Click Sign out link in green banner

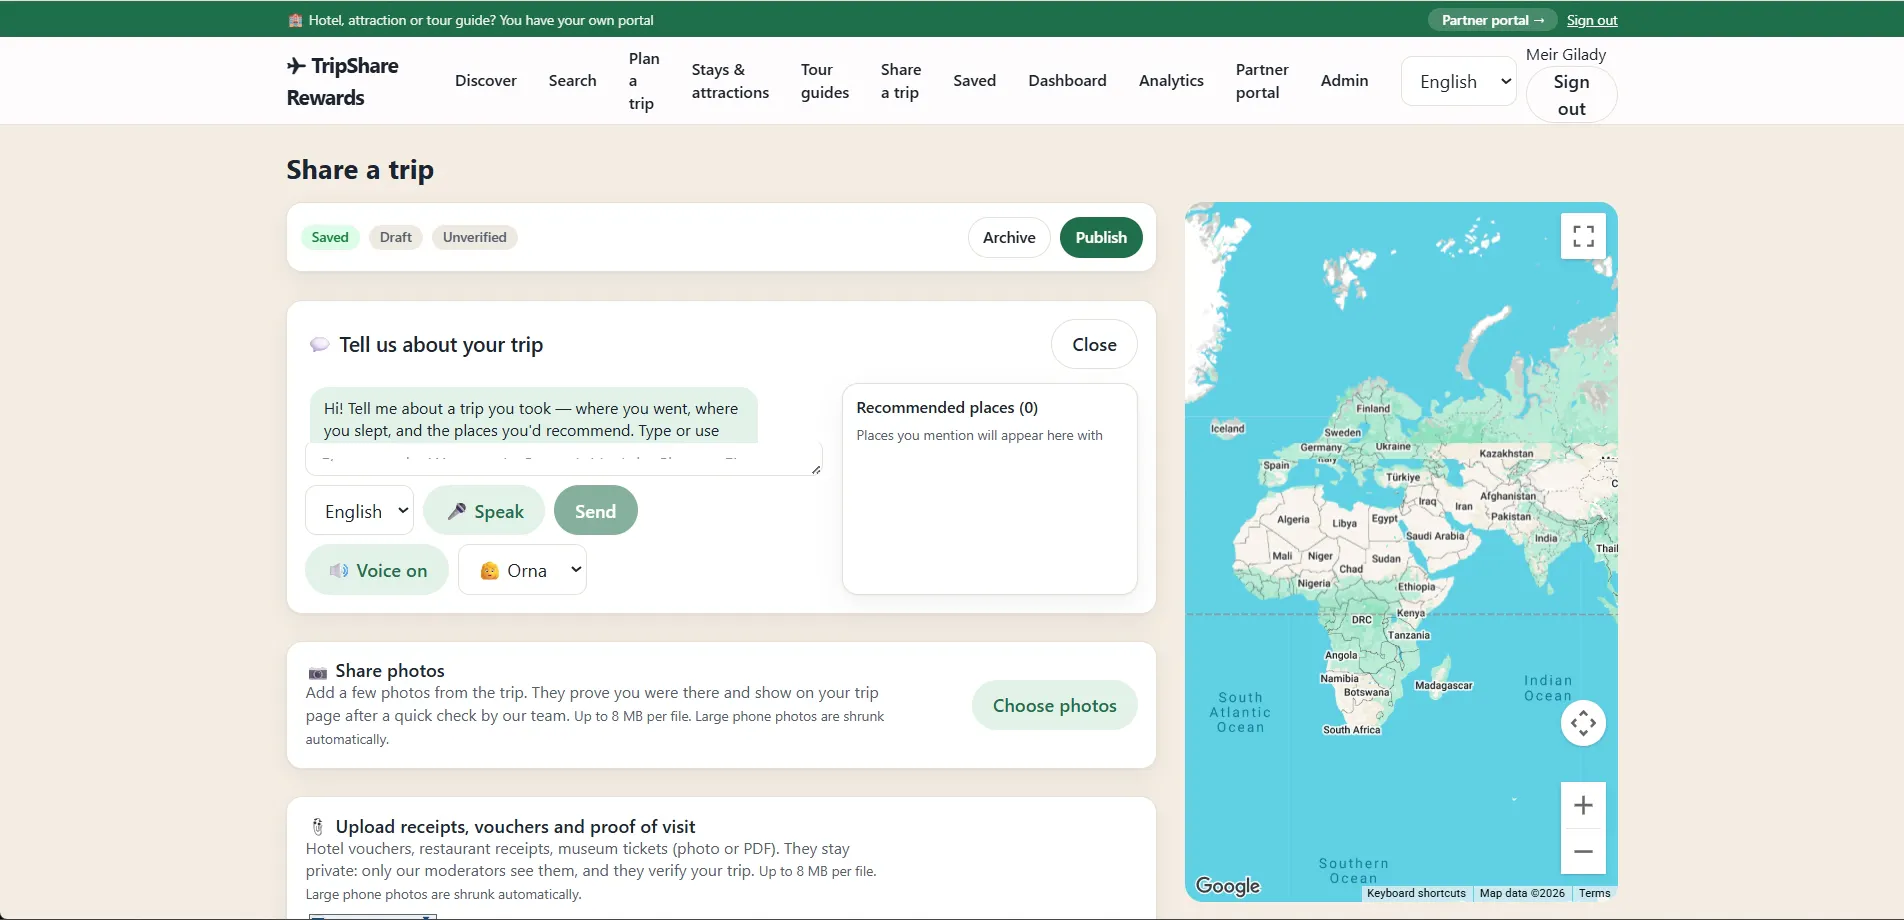pos(1592,20)
